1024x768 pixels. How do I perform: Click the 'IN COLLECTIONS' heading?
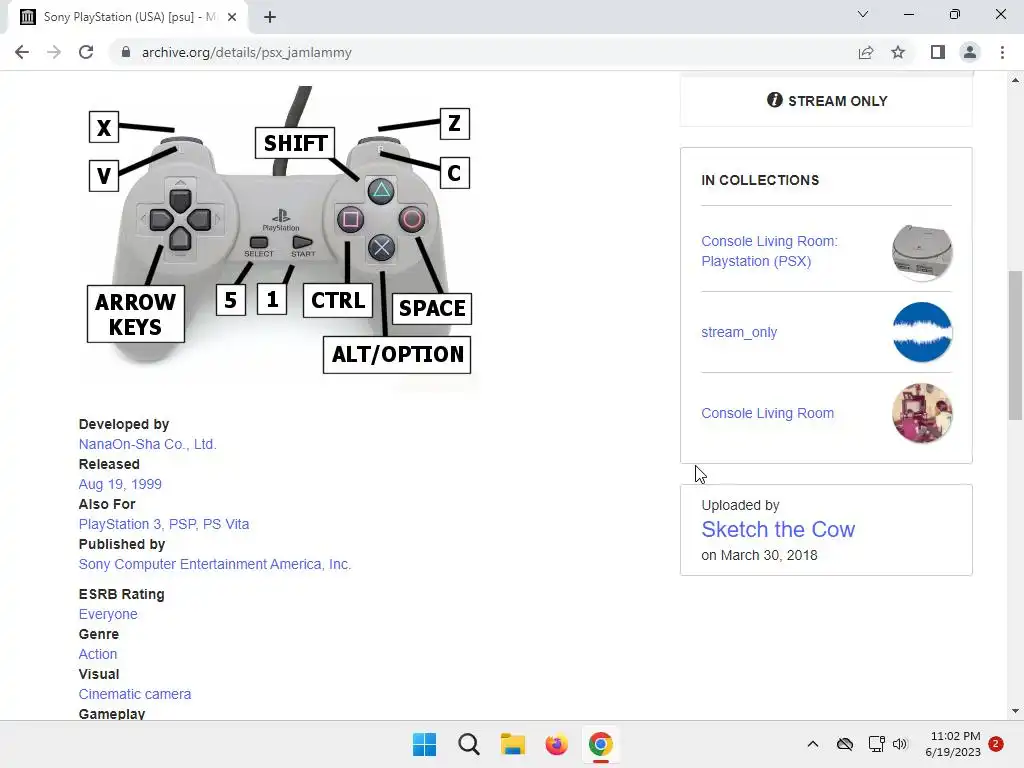760,180
